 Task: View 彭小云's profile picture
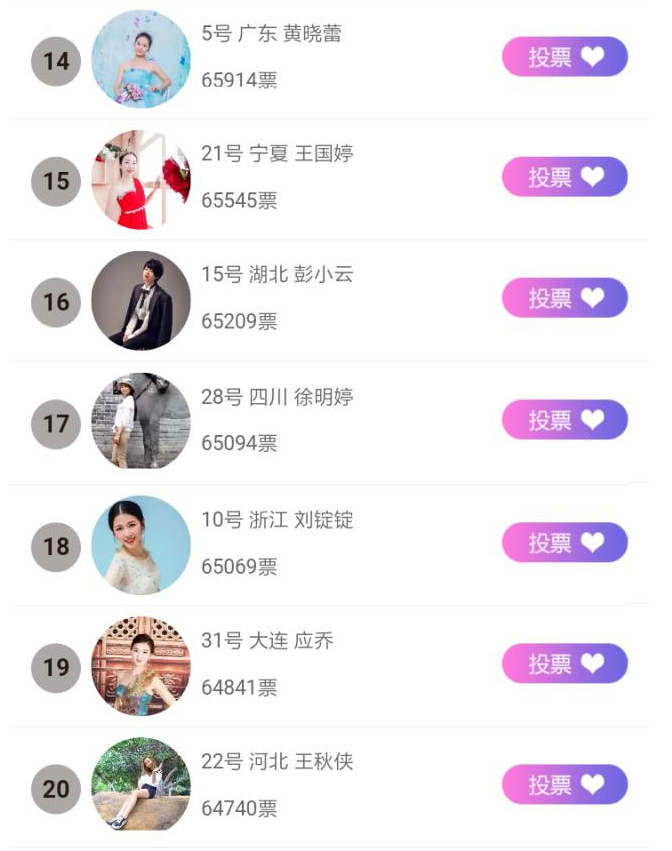pos(140,301)
